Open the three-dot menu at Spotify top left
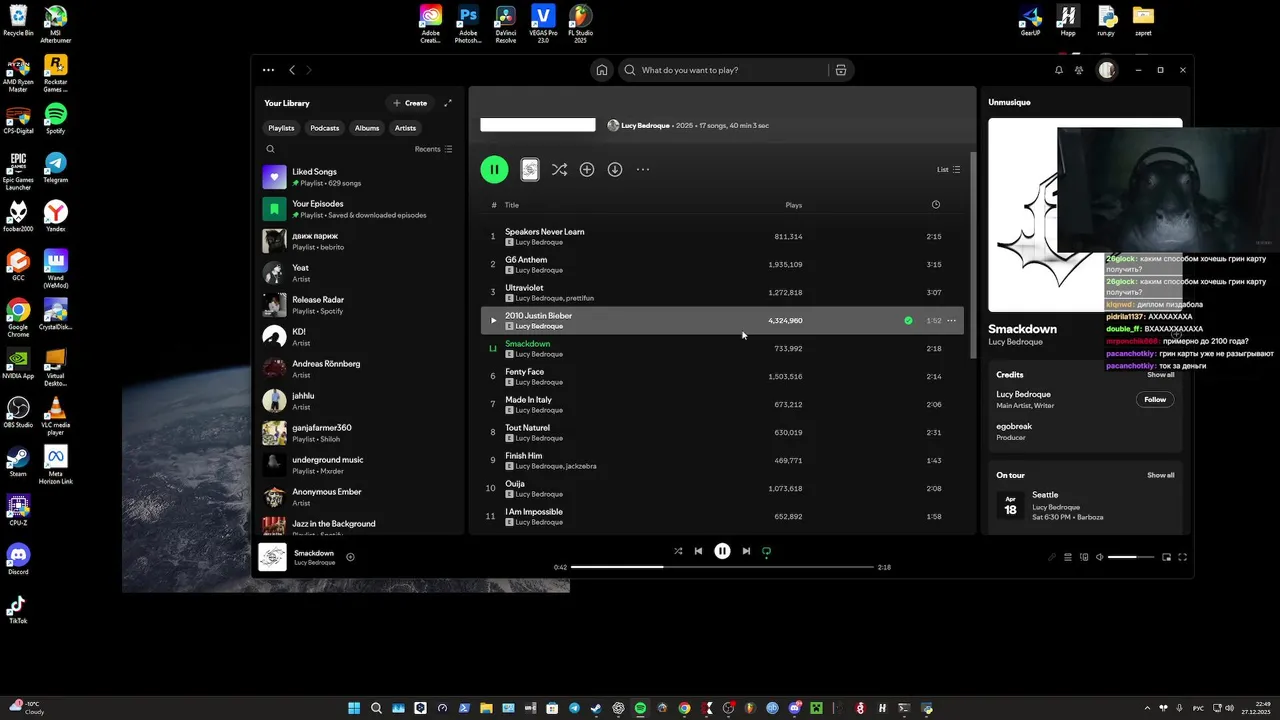This screenshot has height=720, width=1280. [x=268, y=70]
